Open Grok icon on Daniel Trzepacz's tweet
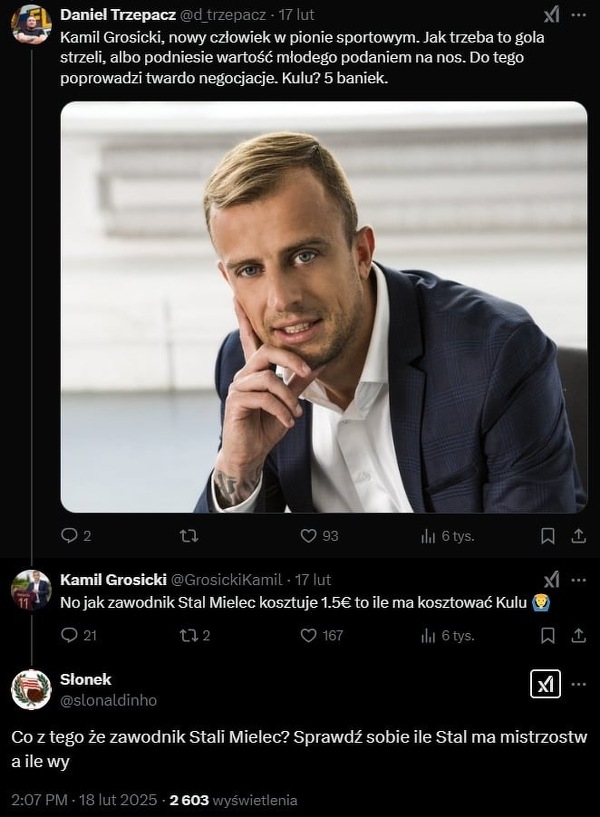The image size is (600, 817). click(x=551, y=15)
